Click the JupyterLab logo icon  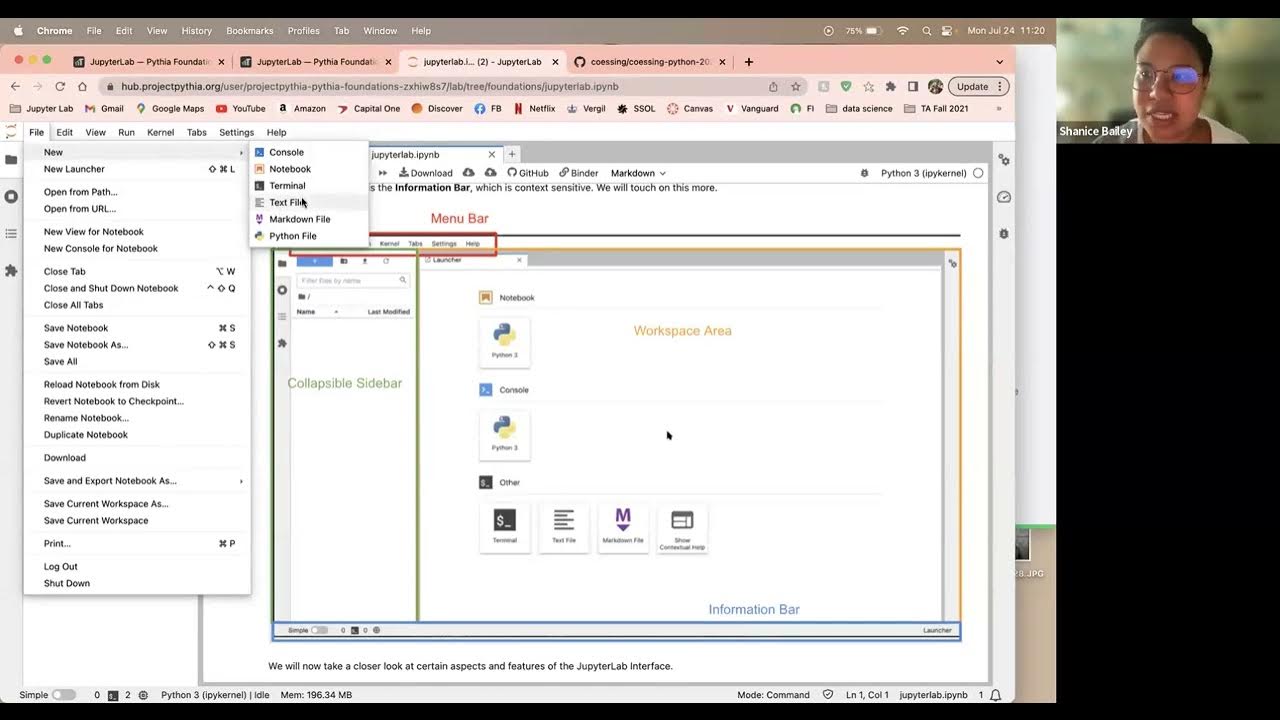click(11, 132)
